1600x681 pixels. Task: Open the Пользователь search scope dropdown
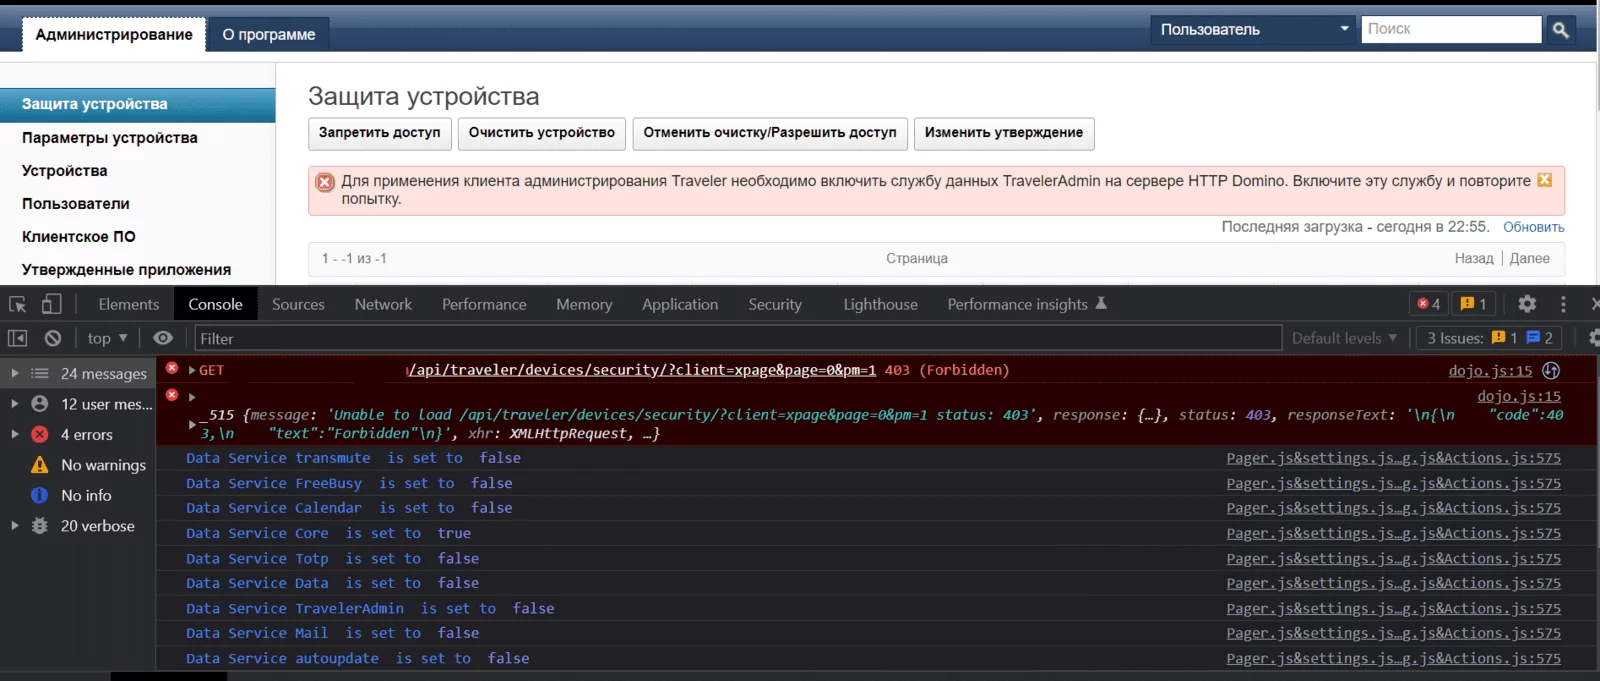coord(1253,30)
